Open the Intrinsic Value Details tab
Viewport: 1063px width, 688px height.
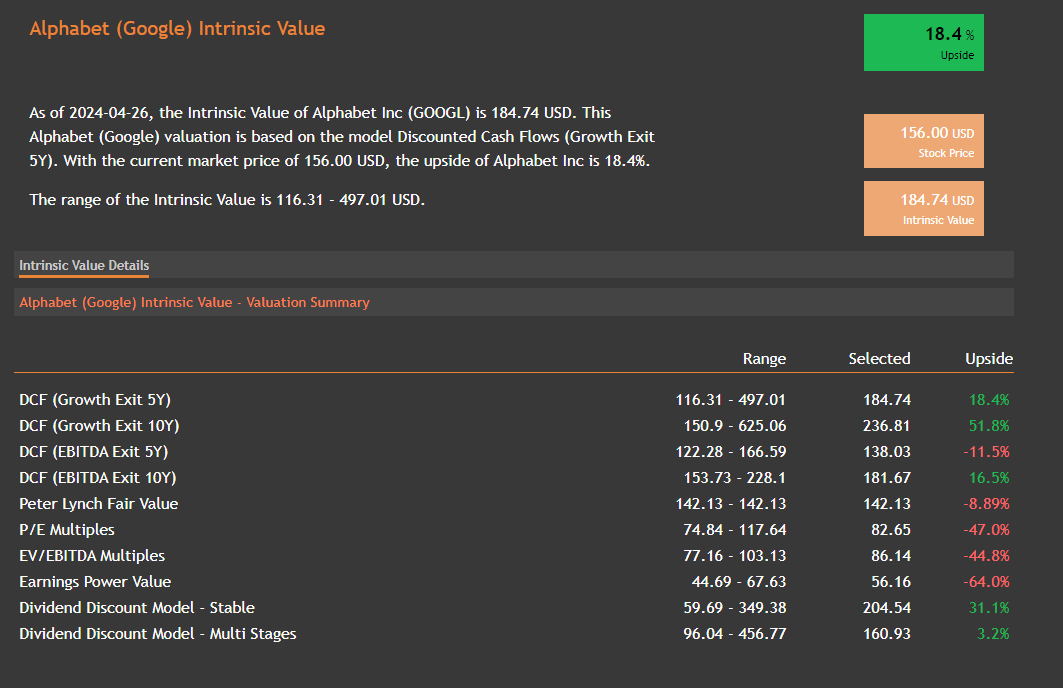tap(84, 266)
